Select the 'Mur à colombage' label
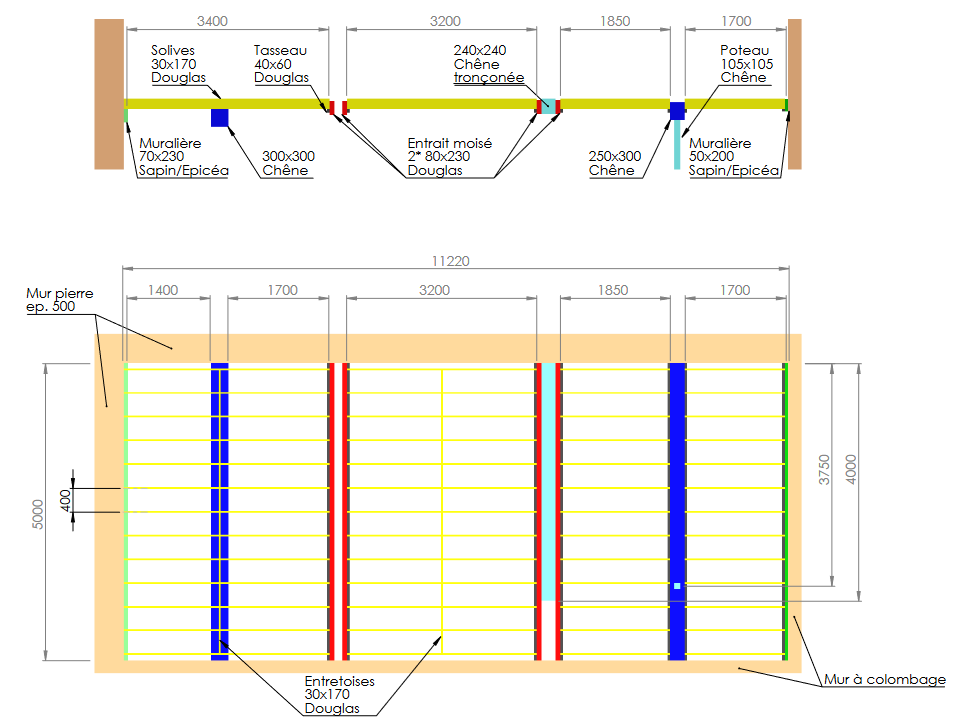967x717 pixels. (885, 679)
